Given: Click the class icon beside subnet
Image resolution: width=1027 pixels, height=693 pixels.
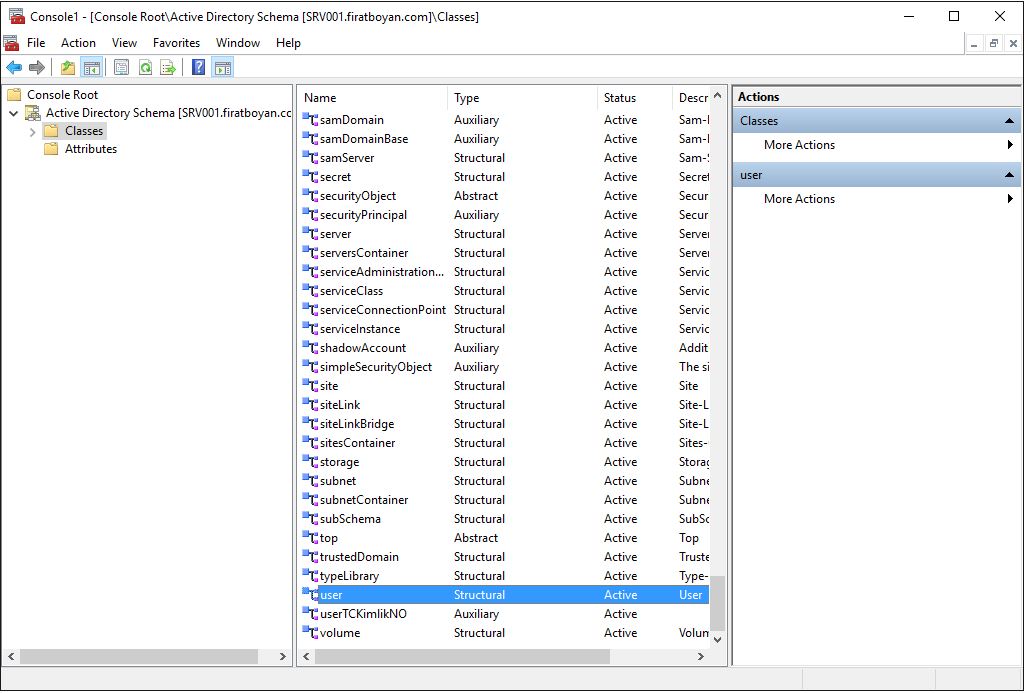Looking at the screenshot, I should (310, 480).
